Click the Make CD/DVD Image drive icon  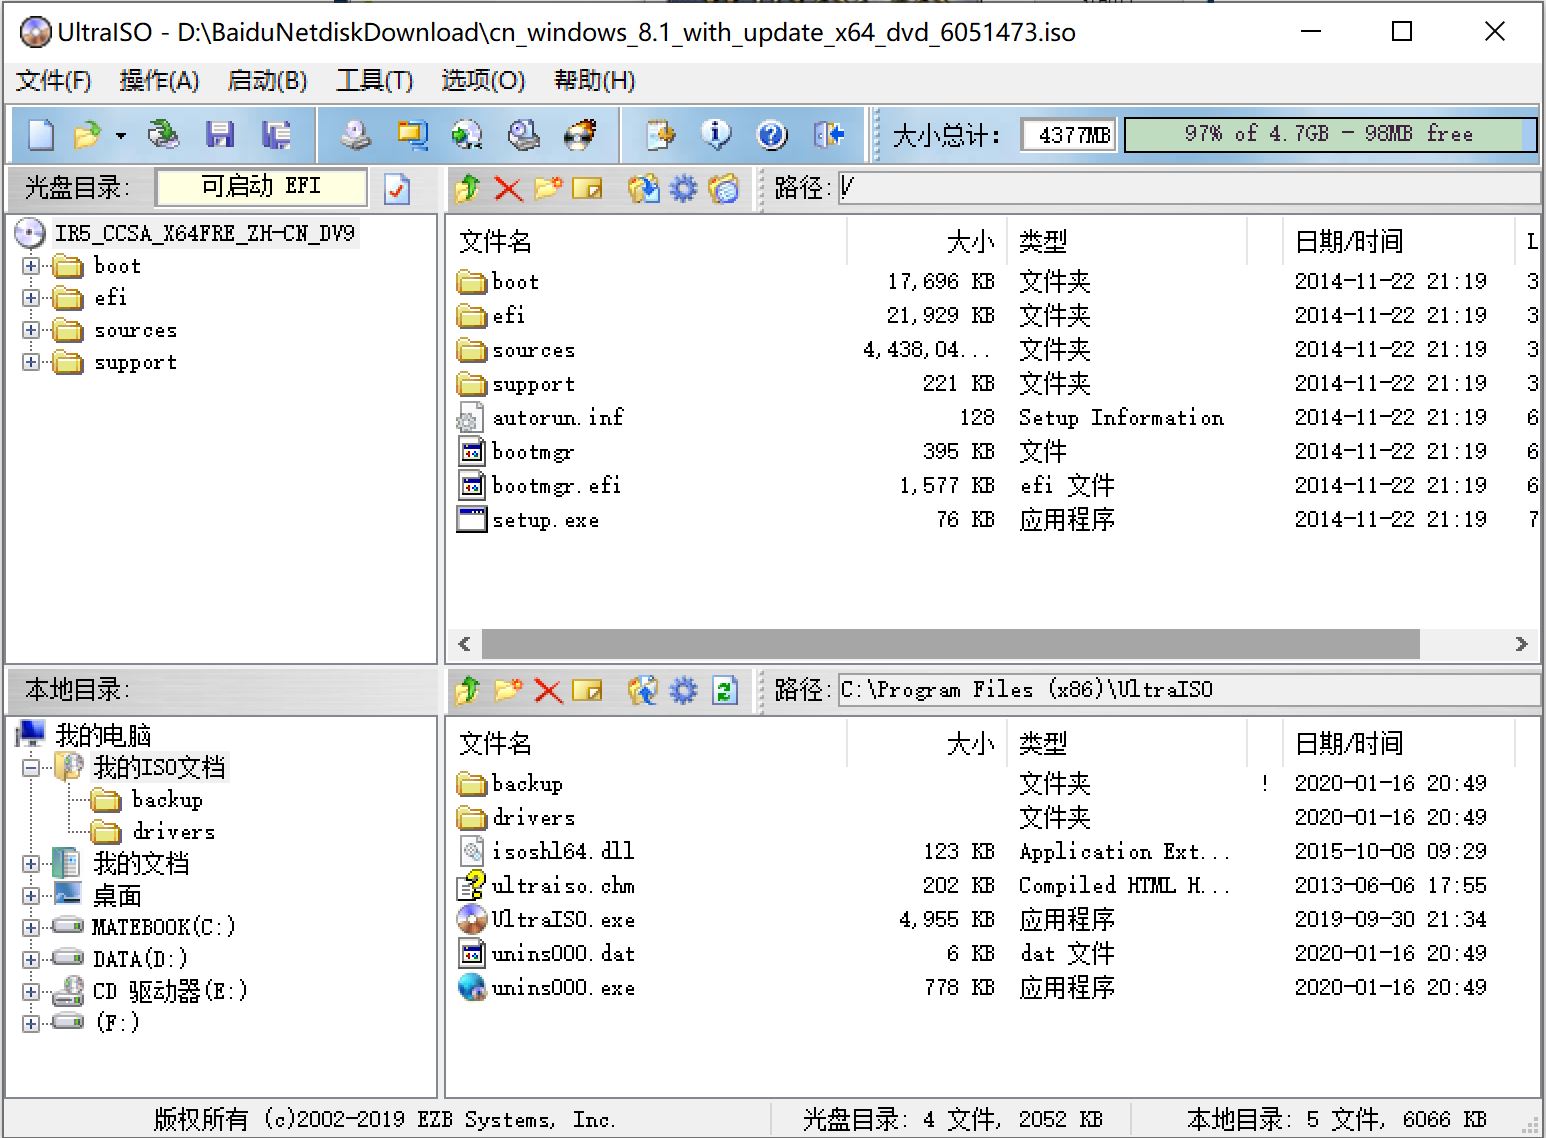click(x=356, y=134)
